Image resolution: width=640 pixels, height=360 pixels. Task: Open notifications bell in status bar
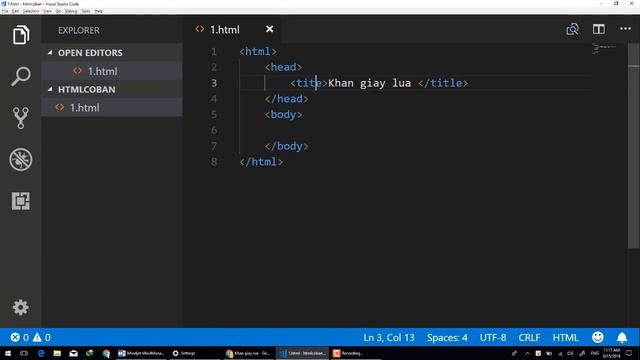pyautogui.click(x=622, y=338)
